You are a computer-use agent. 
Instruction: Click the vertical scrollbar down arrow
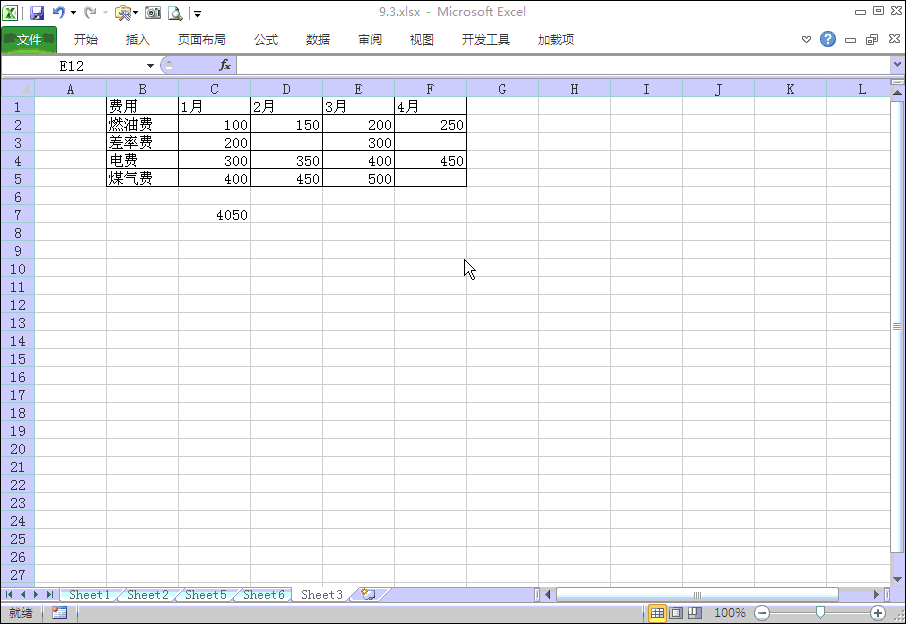[x=897, y=579]
